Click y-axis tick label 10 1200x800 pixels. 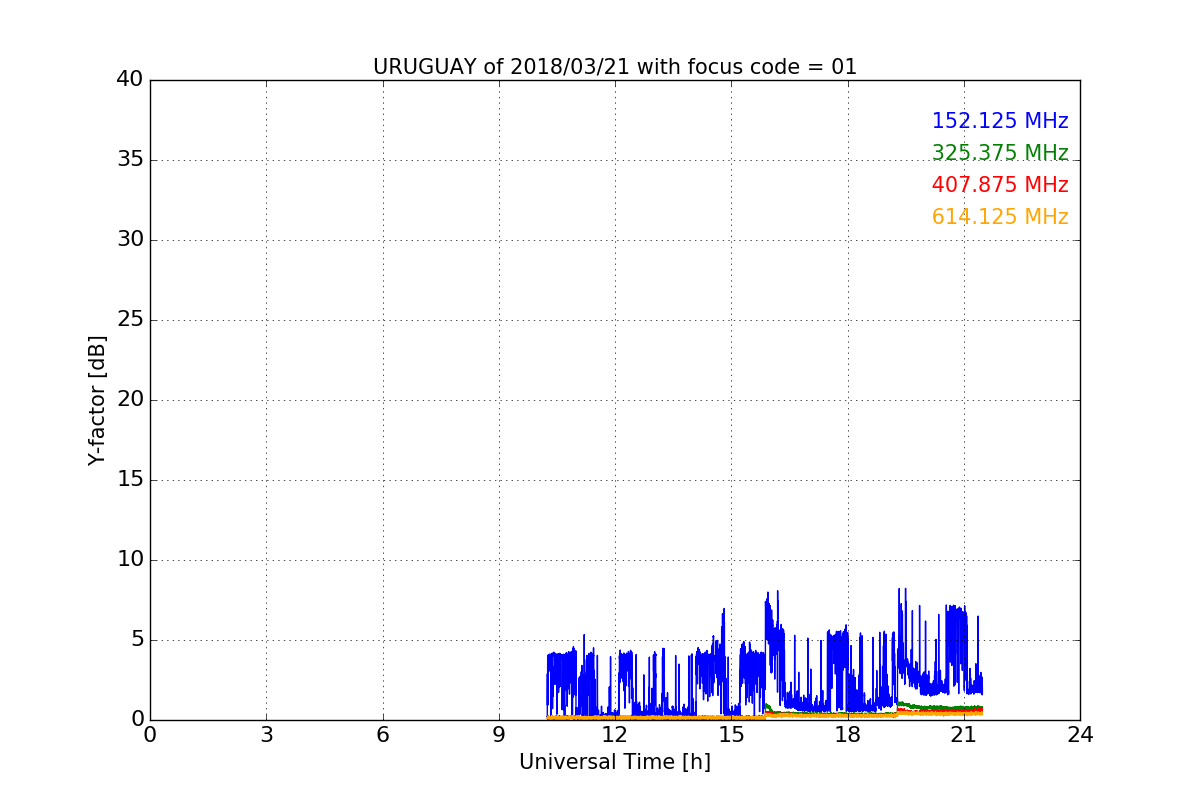(130, 560)
